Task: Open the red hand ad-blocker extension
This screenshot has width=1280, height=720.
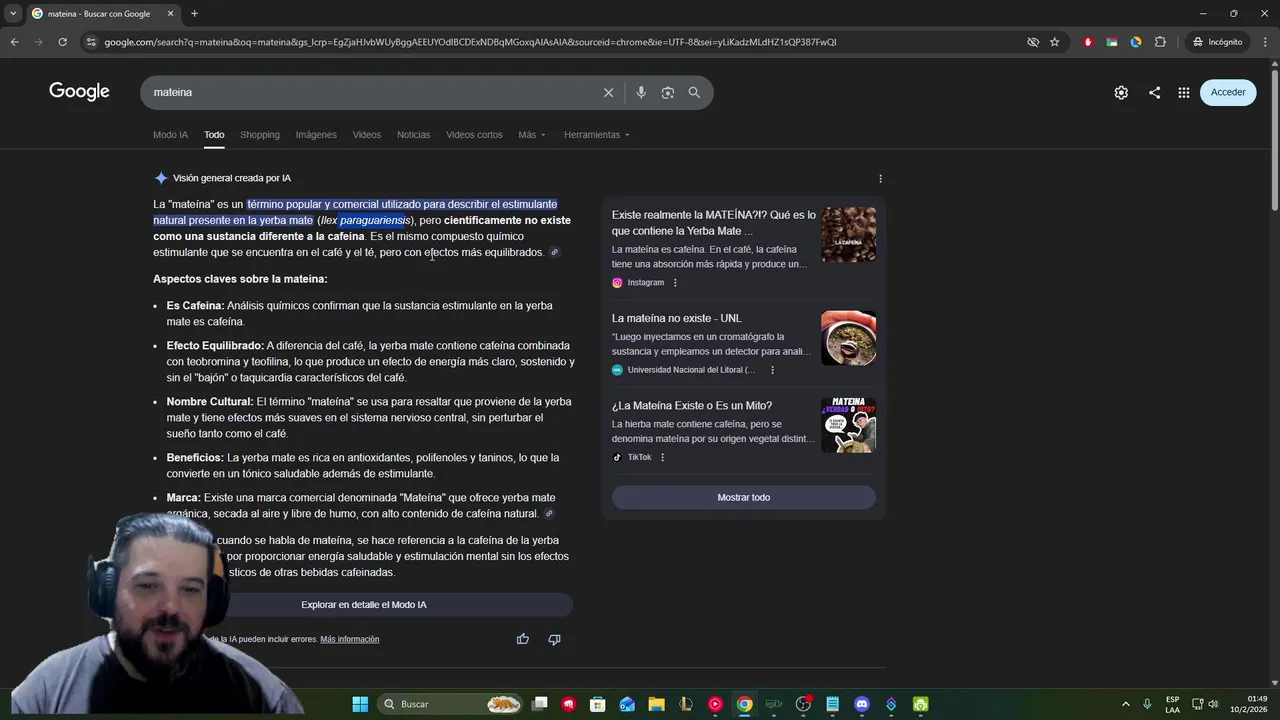Action: click(x=1088, y=42)
